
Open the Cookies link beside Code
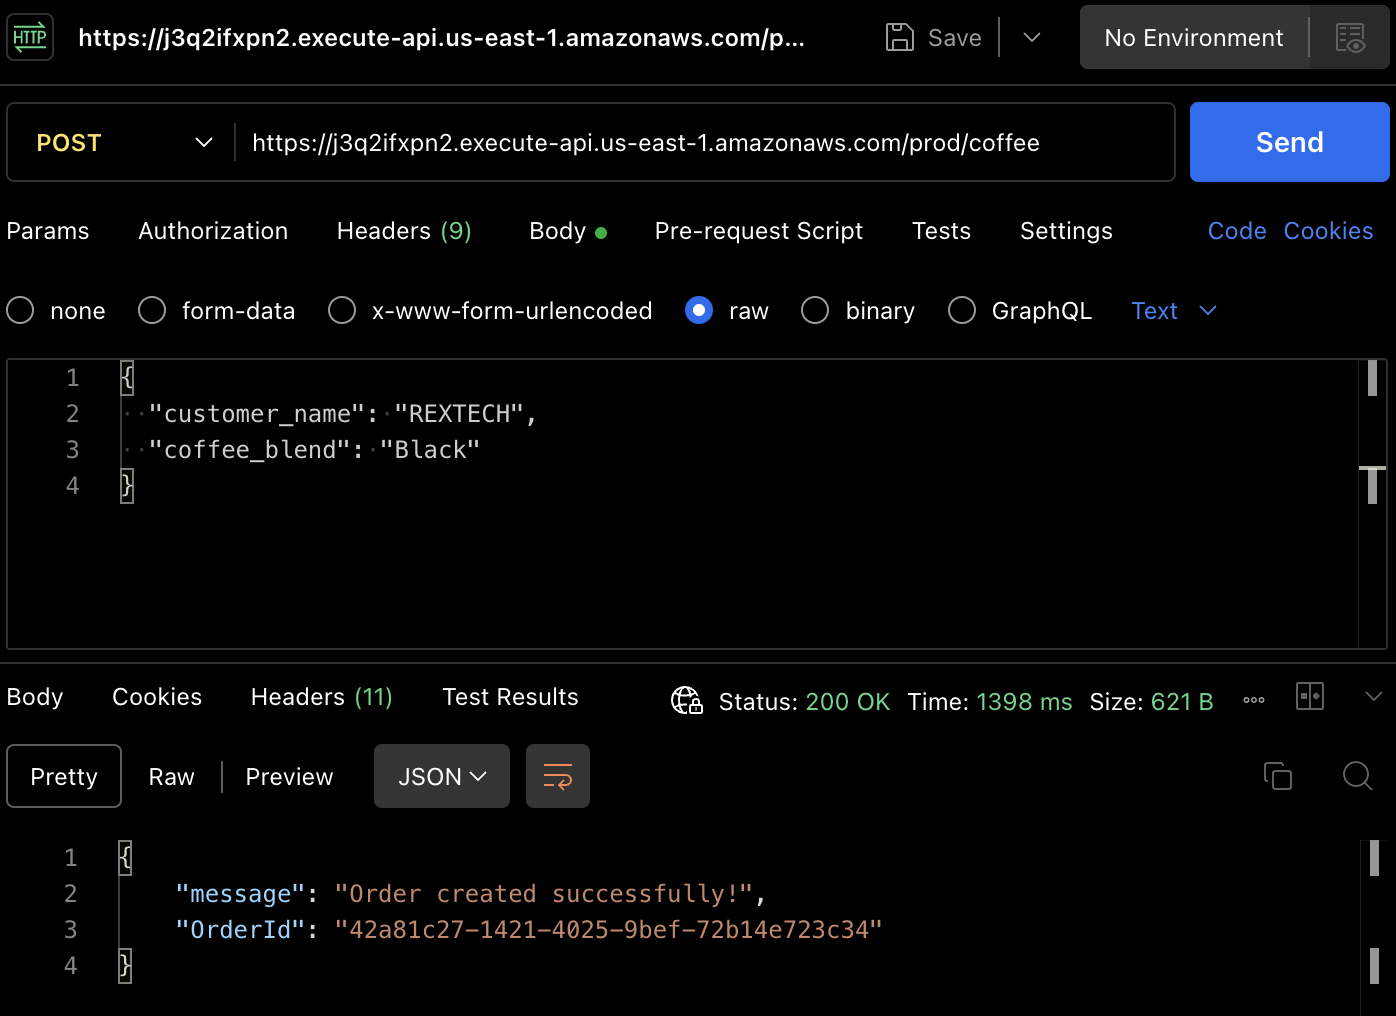tap(1328, 231)
